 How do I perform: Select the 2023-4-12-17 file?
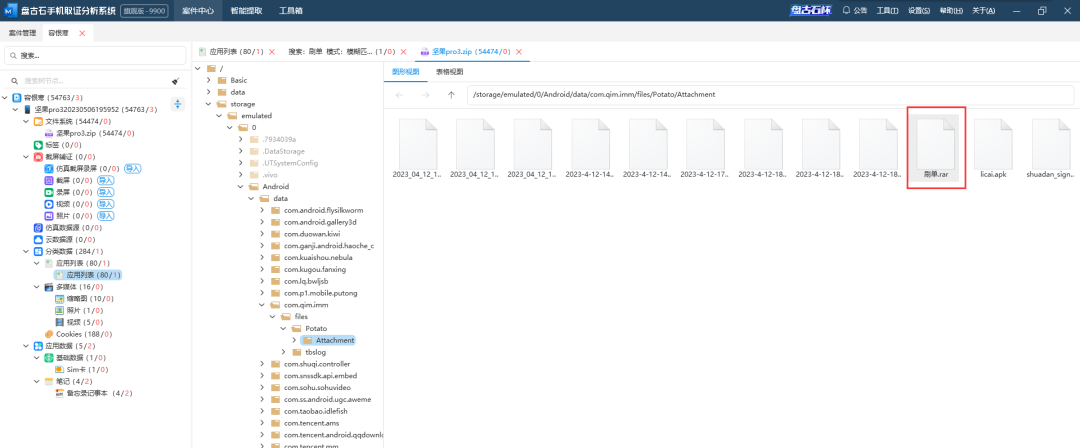(706, 149)
